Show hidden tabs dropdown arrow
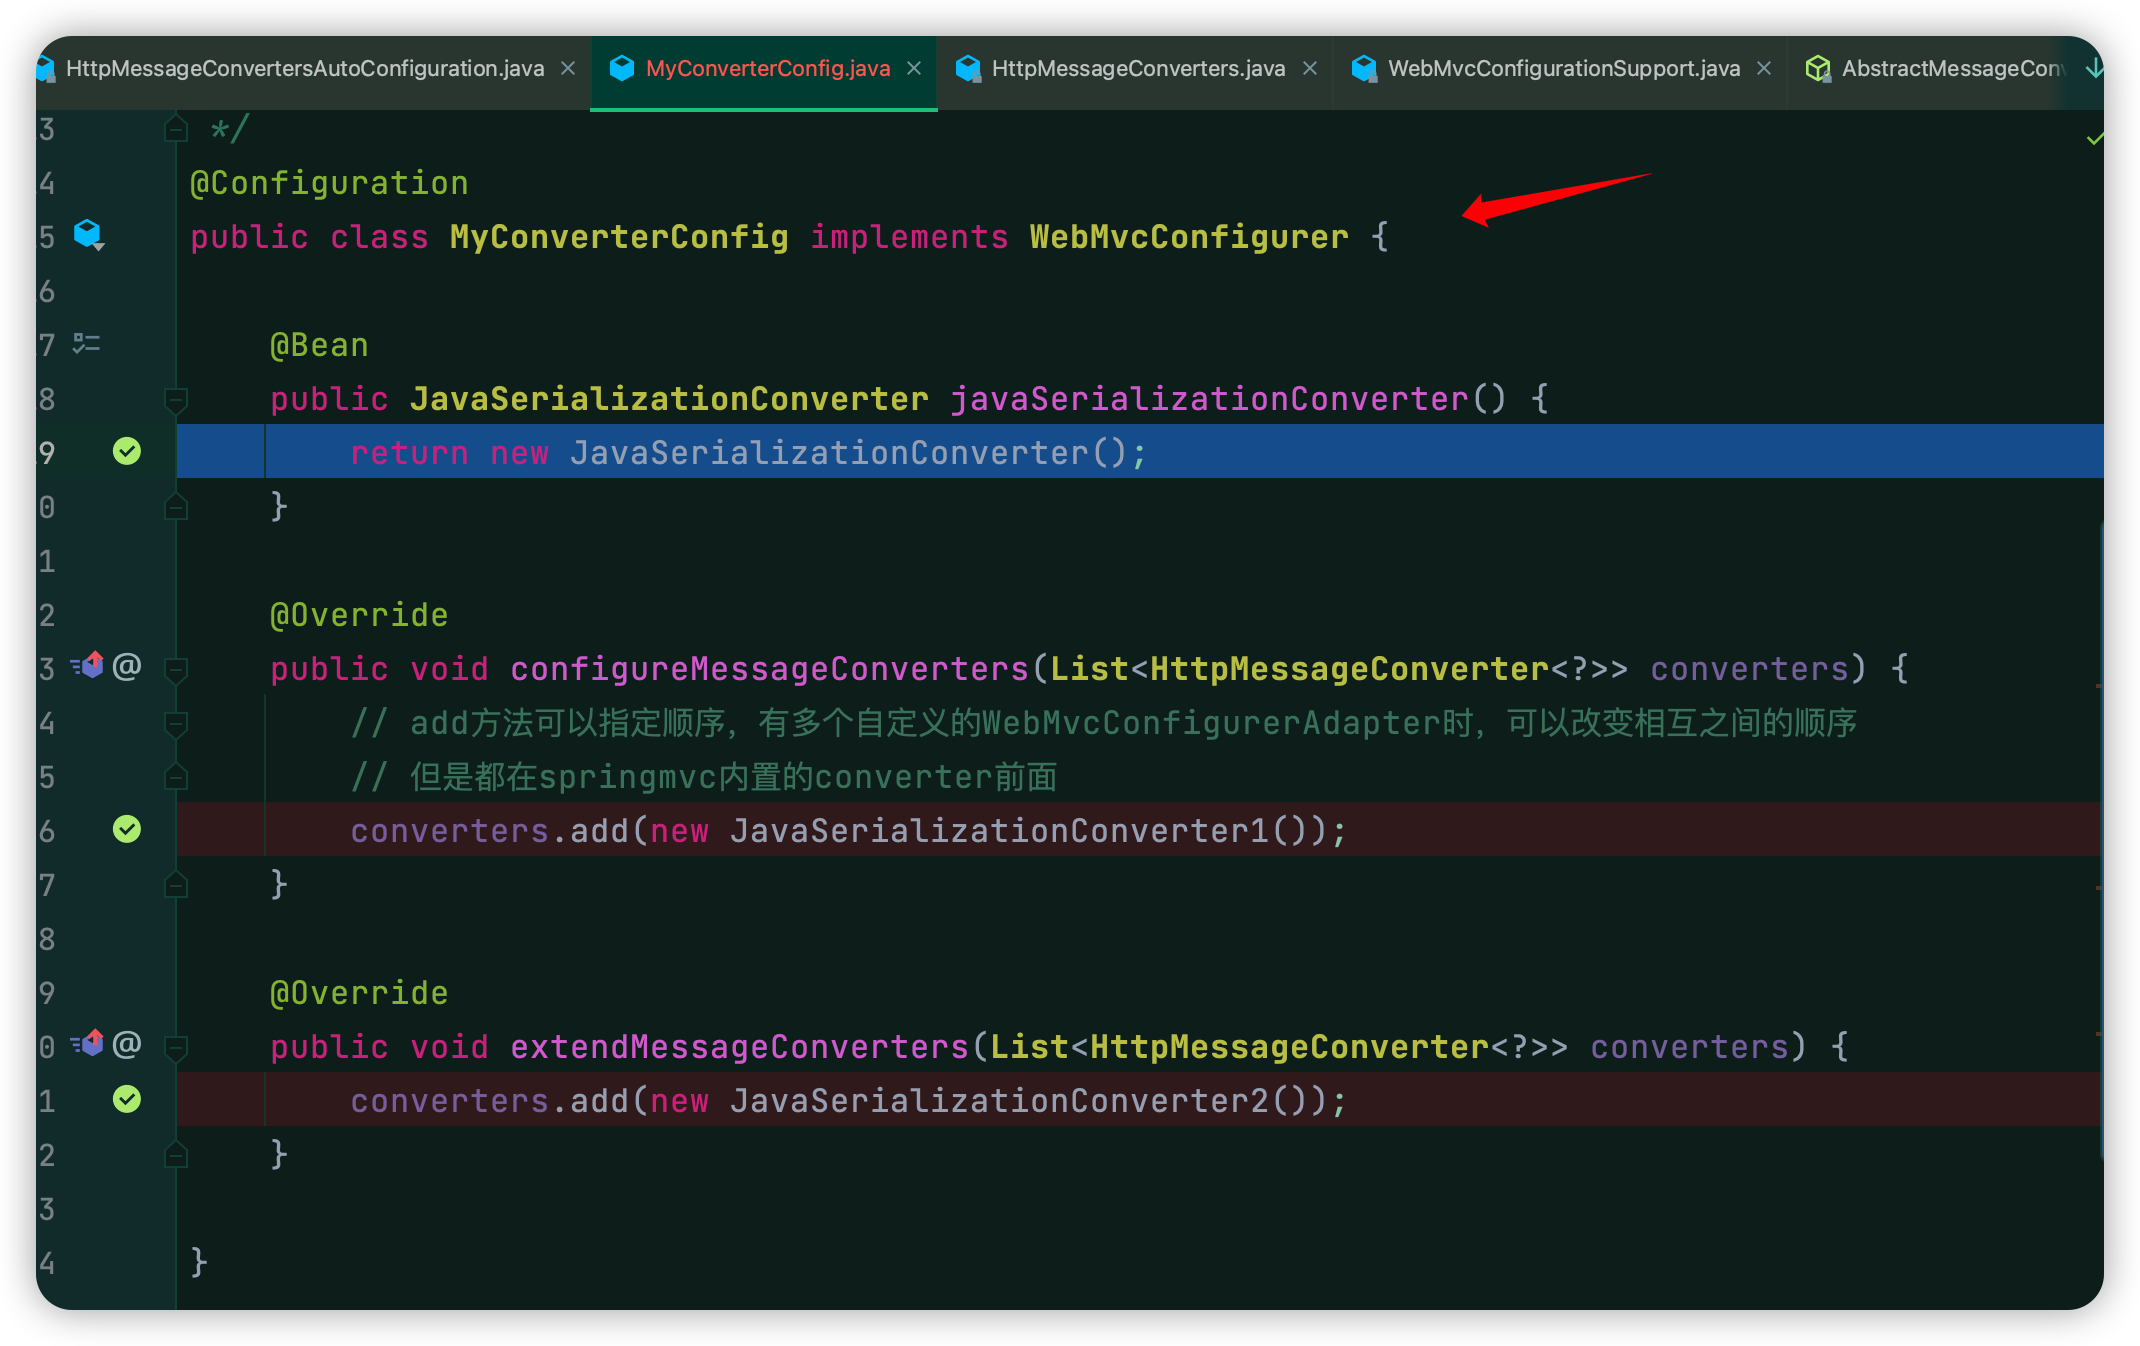Viewport: 2140px width, 1346px height. pyautogui.click(x=2093, y=68)
